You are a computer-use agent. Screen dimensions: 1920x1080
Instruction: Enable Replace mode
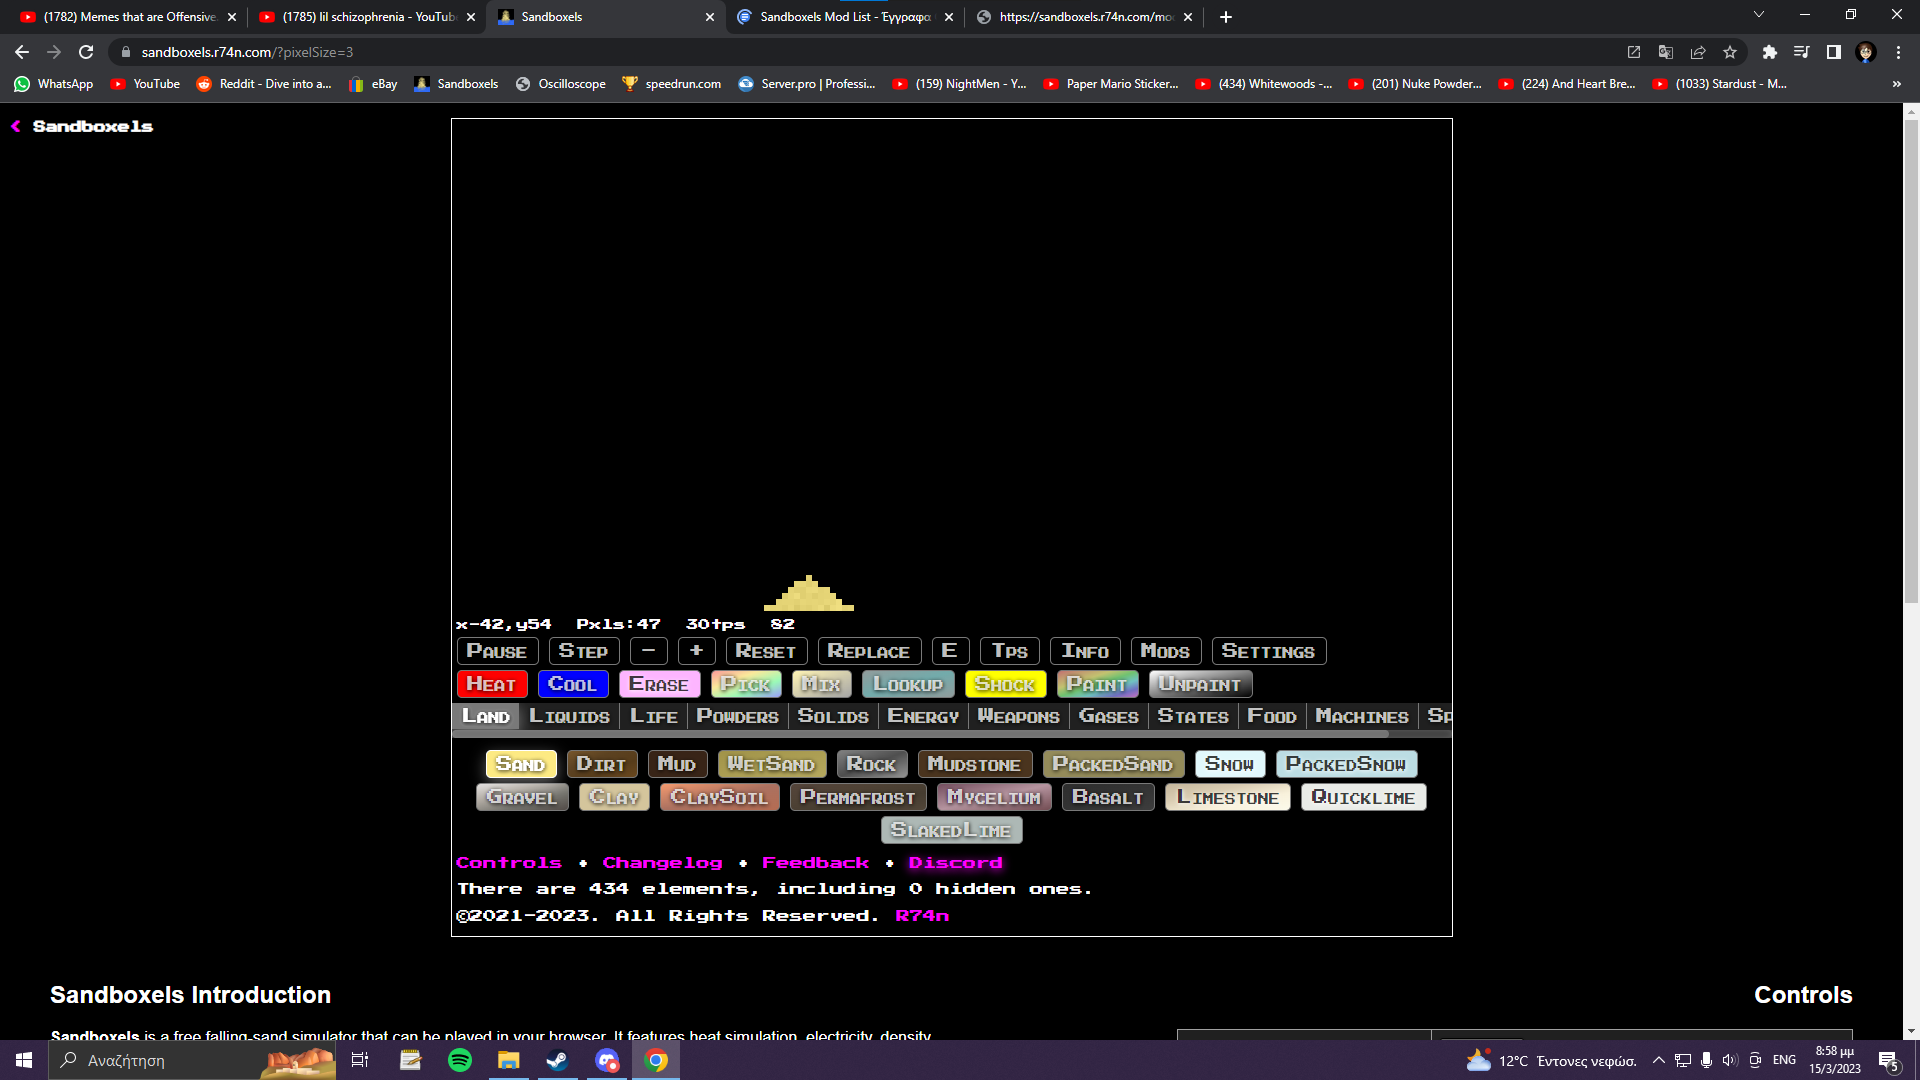pos(869,651)
